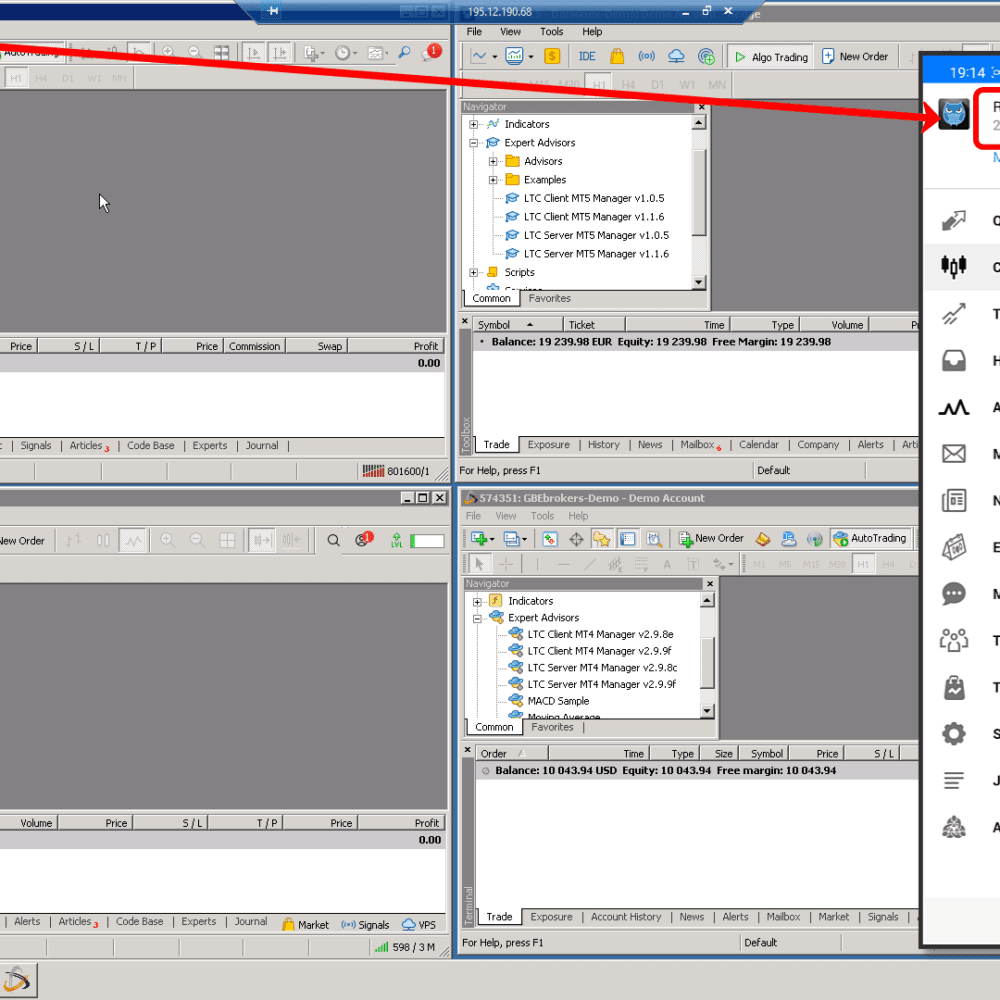Image resolution: width=1000 pixels, height=1000 pixels.
Task: Open the Signals radio icon in MT5 toolbar
Action: point(646,57)
